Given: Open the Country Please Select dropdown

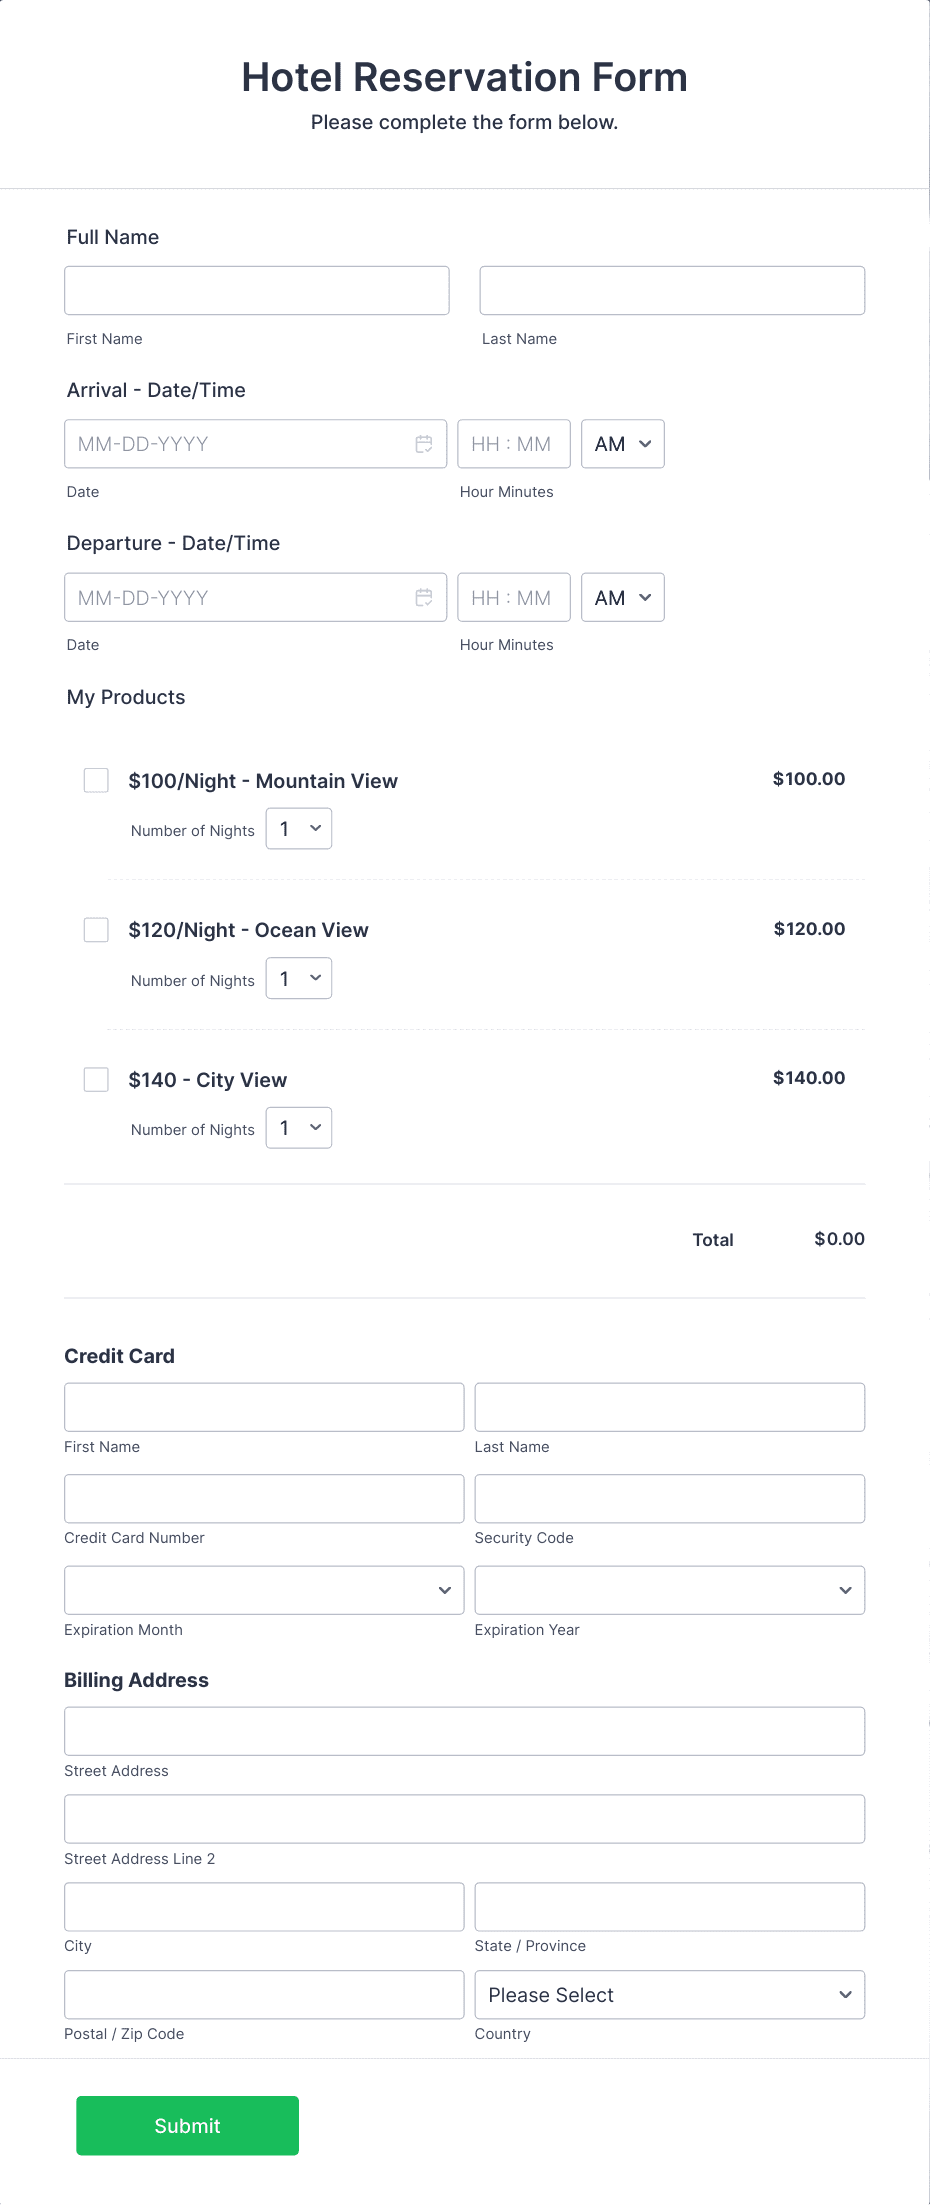Looking at the screenshot, I should coord(670,1995).
